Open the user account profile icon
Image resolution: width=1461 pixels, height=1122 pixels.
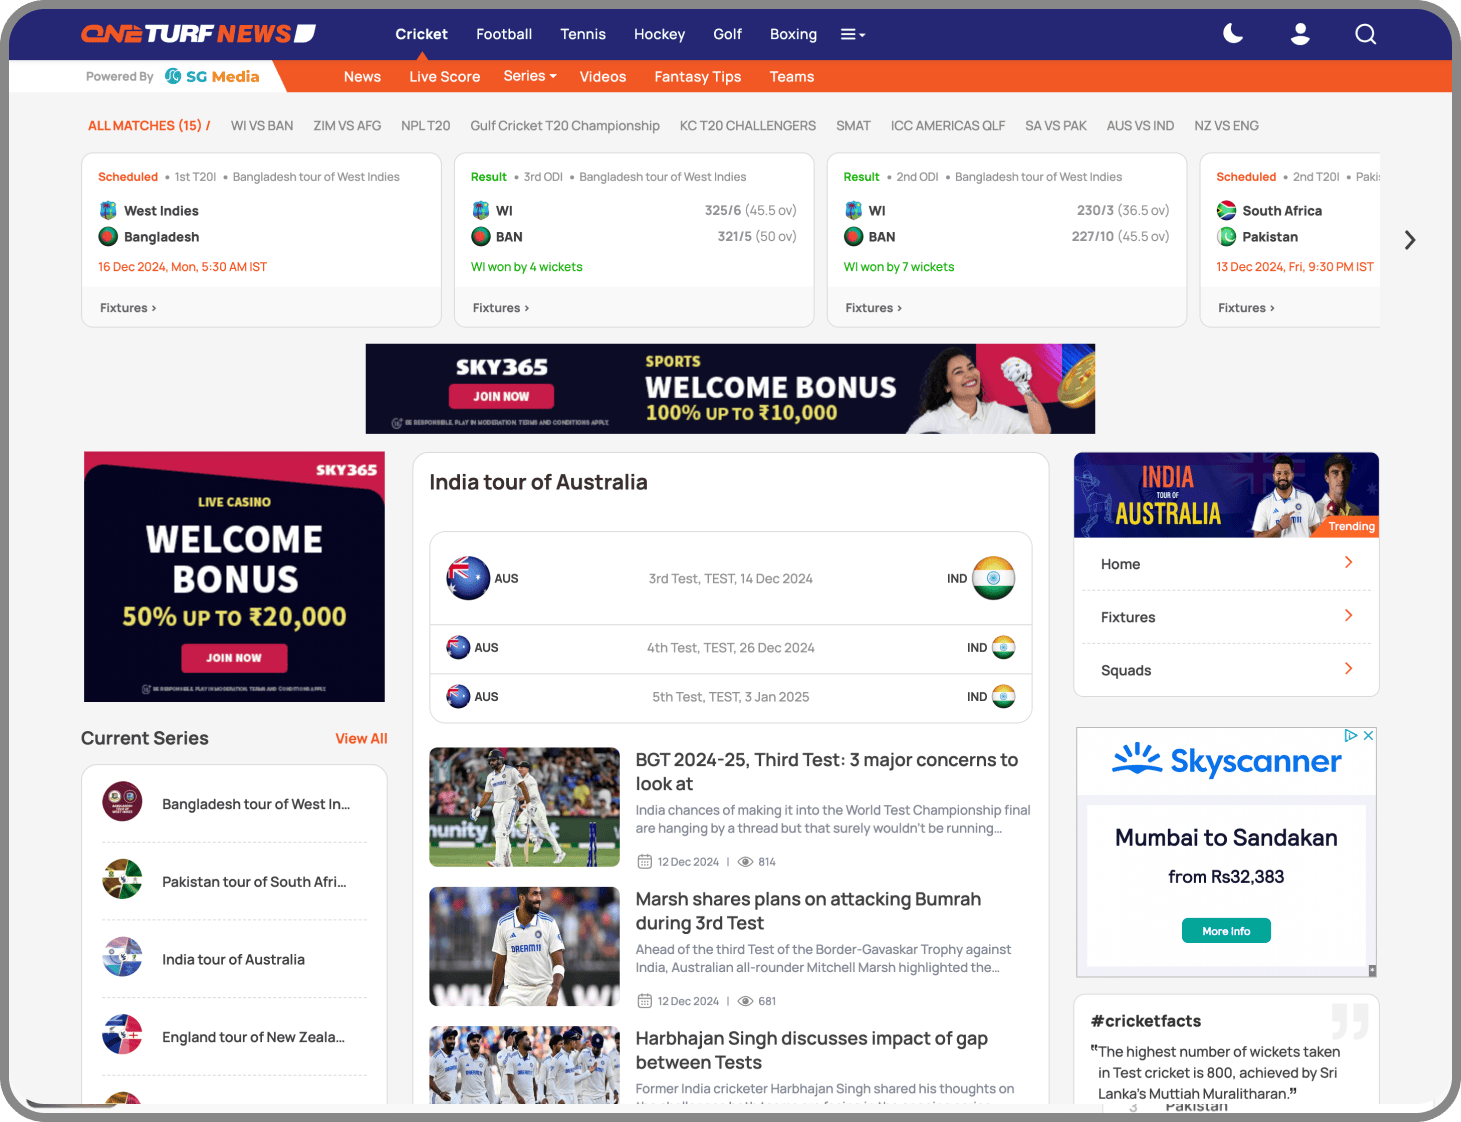click(x=1300, y=34)
